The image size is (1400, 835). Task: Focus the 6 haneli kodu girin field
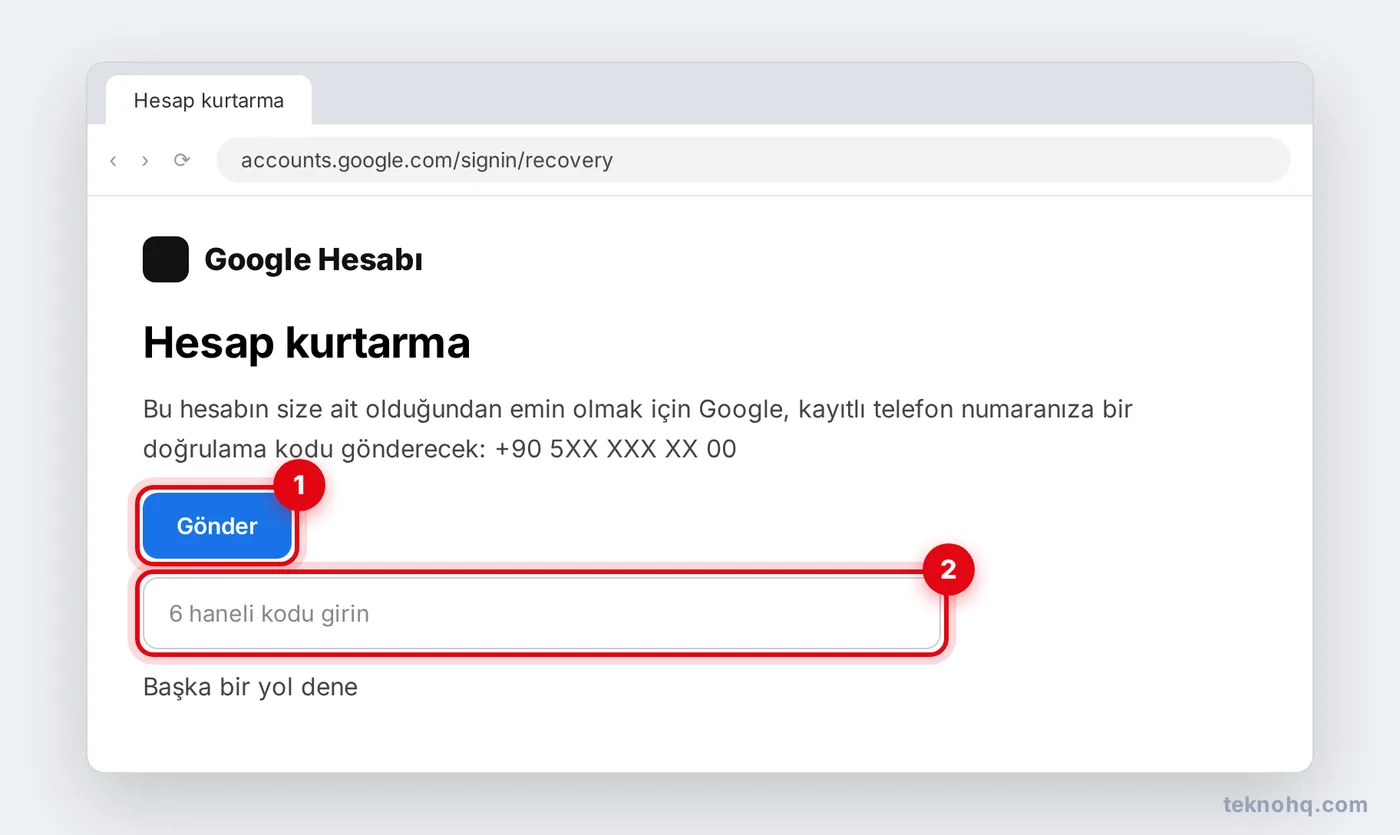[542, 613]
